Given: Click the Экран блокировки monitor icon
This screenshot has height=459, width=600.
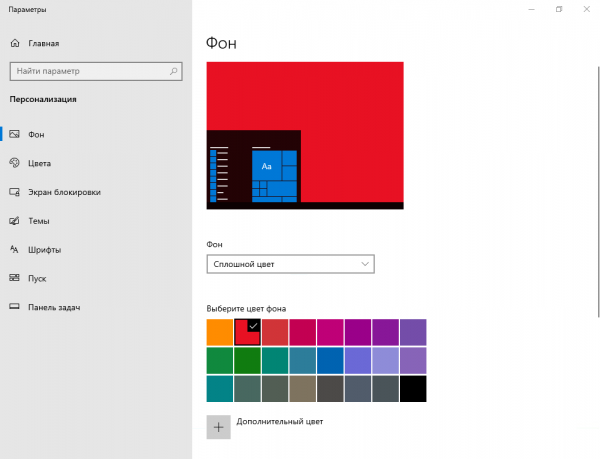Looking at the screenshot, I should point(15,192).
